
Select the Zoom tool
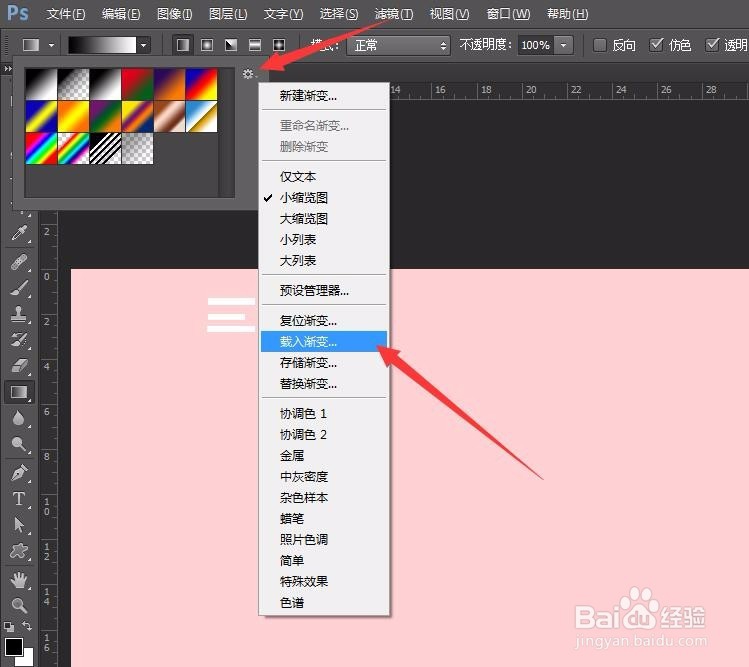click(19, 605)
